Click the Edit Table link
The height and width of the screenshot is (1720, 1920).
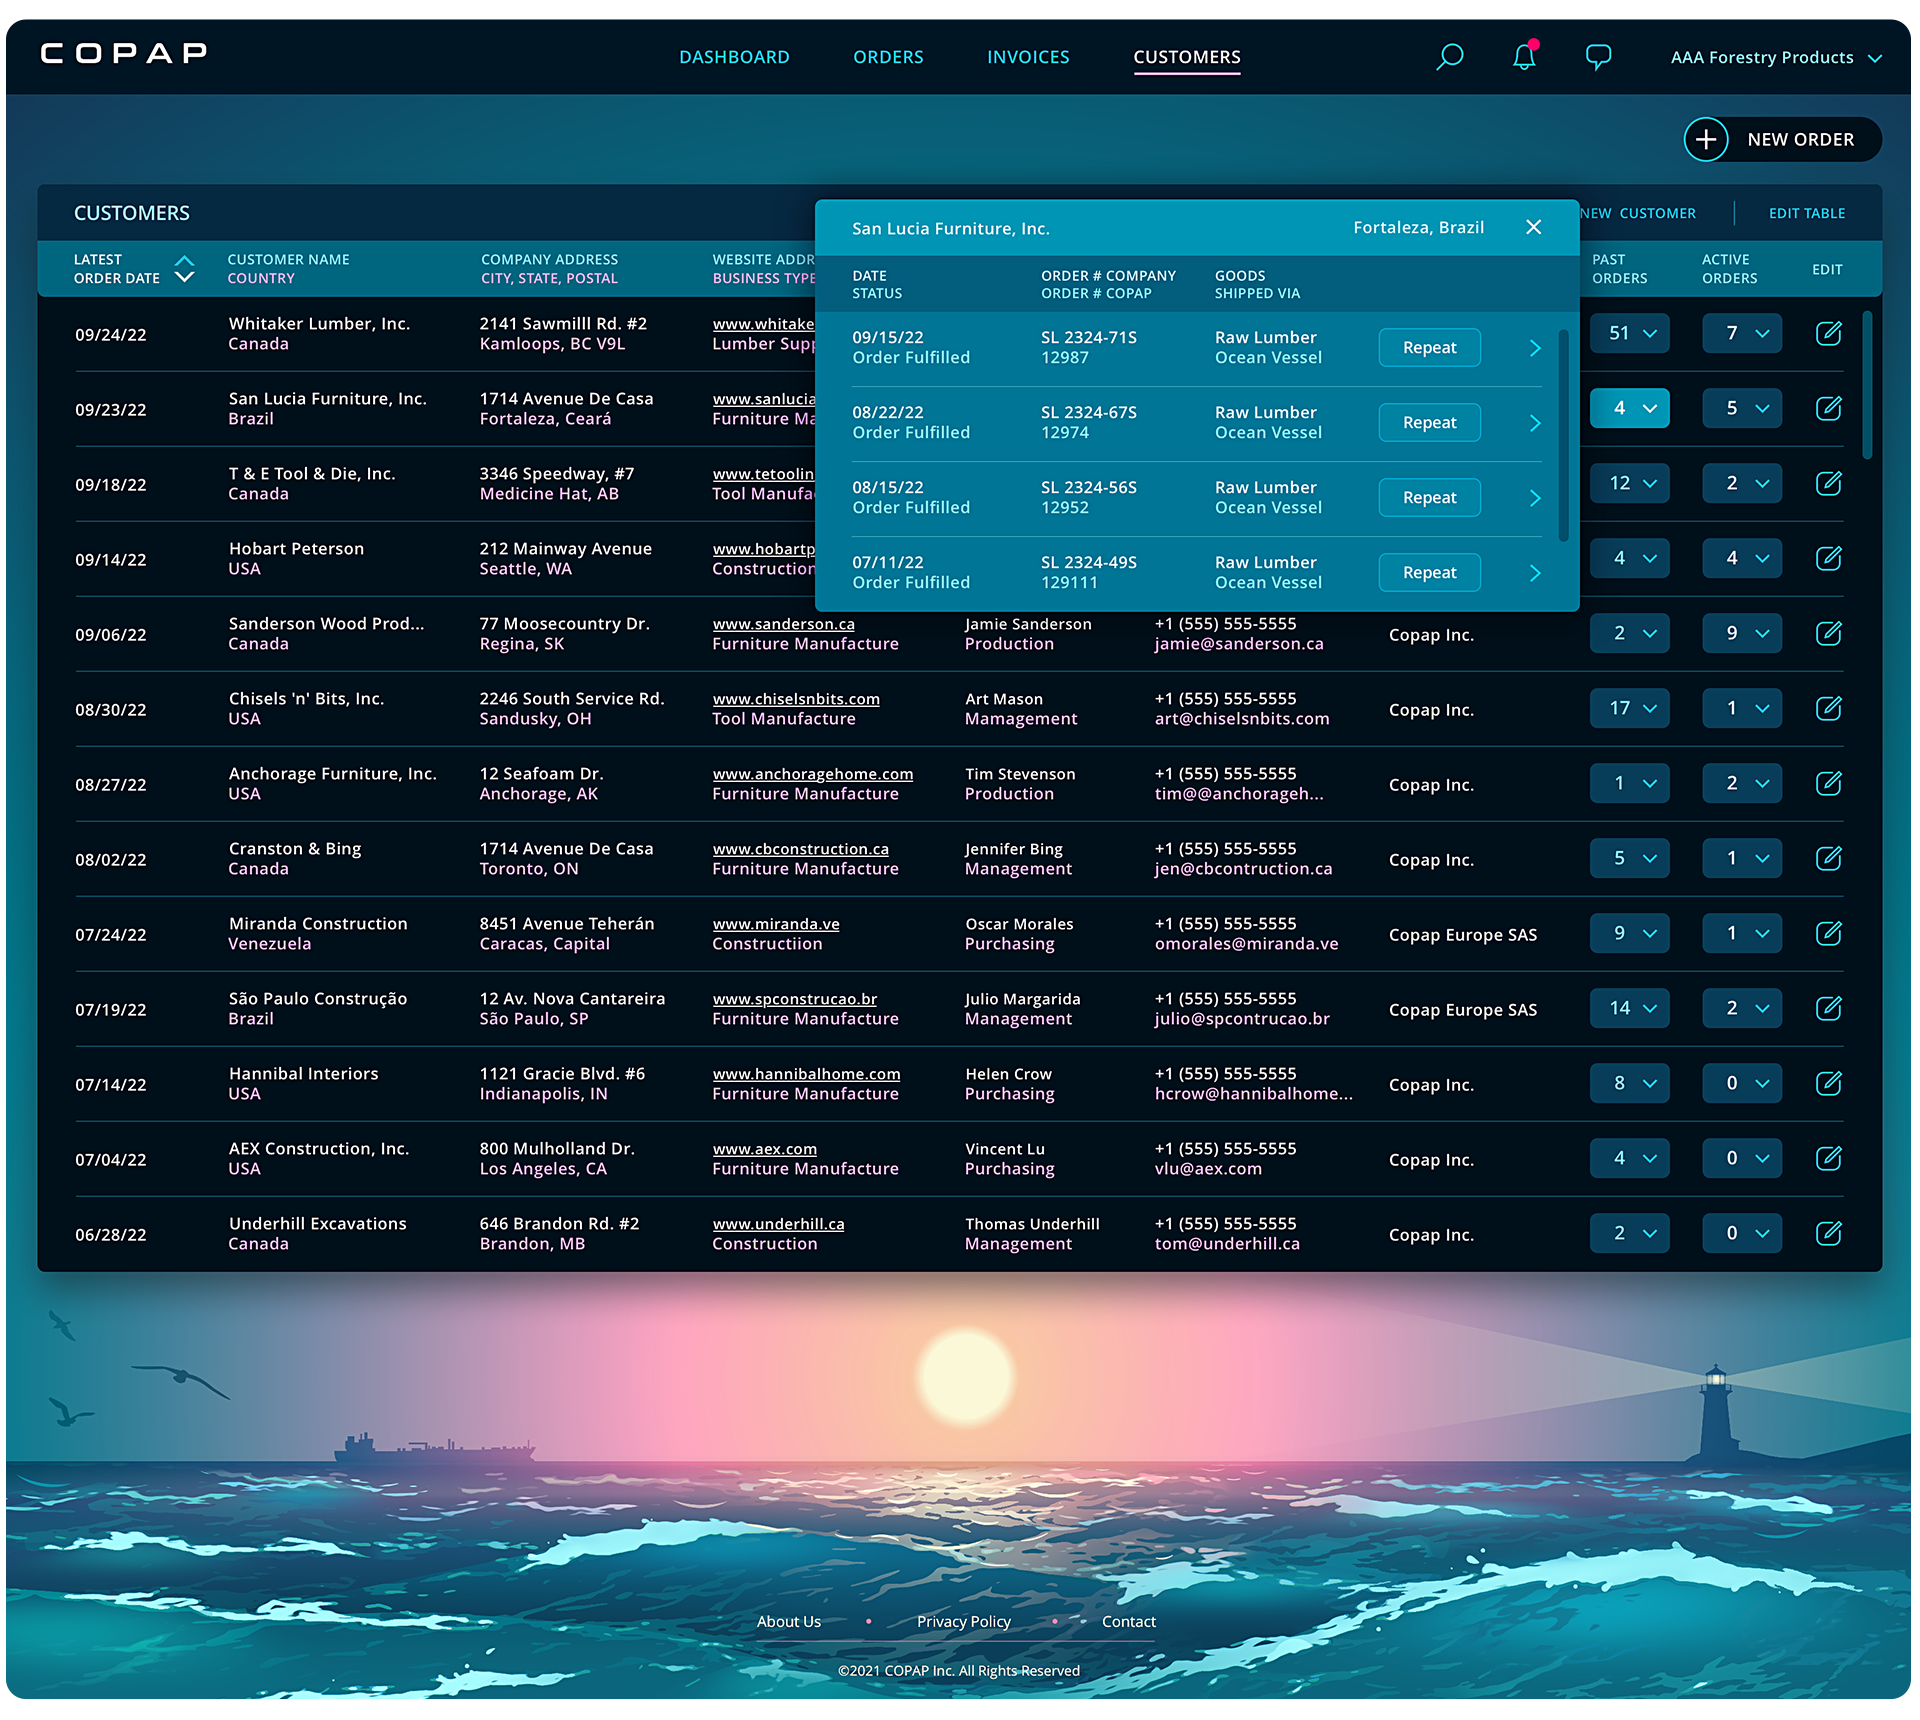[x=1807, y=213]
